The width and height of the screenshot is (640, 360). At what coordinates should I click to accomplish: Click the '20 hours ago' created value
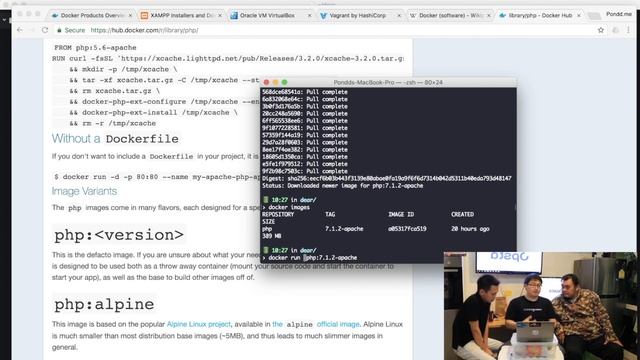(470, 229)
